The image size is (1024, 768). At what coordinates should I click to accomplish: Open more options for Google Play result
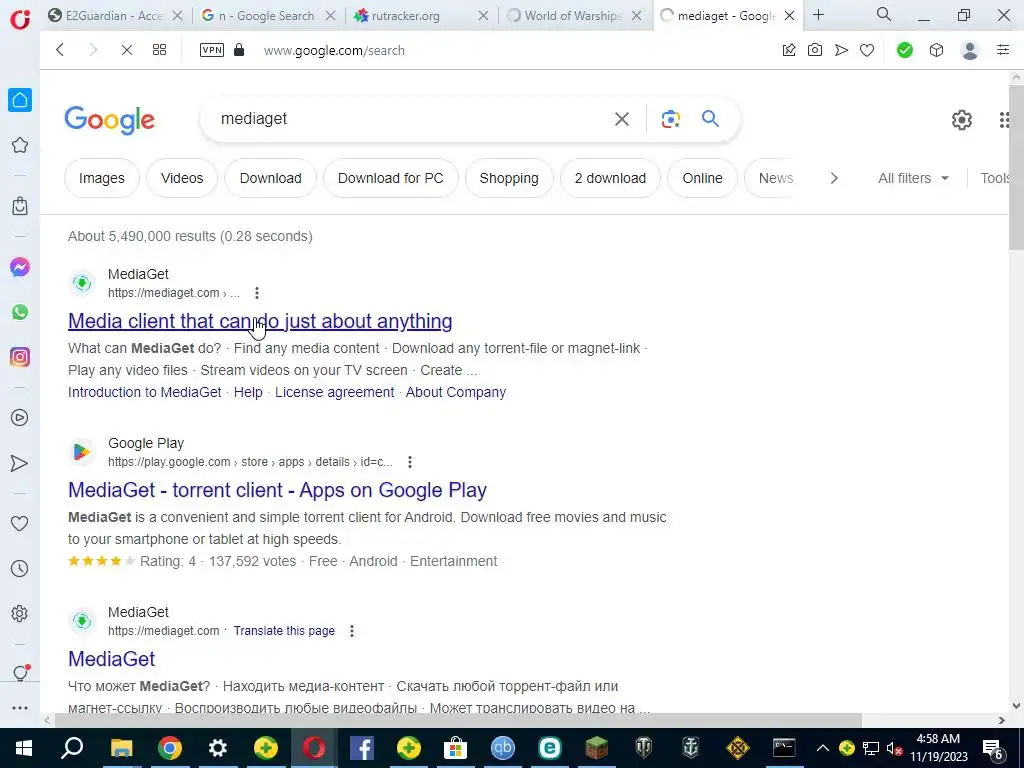tap(409, 462)
